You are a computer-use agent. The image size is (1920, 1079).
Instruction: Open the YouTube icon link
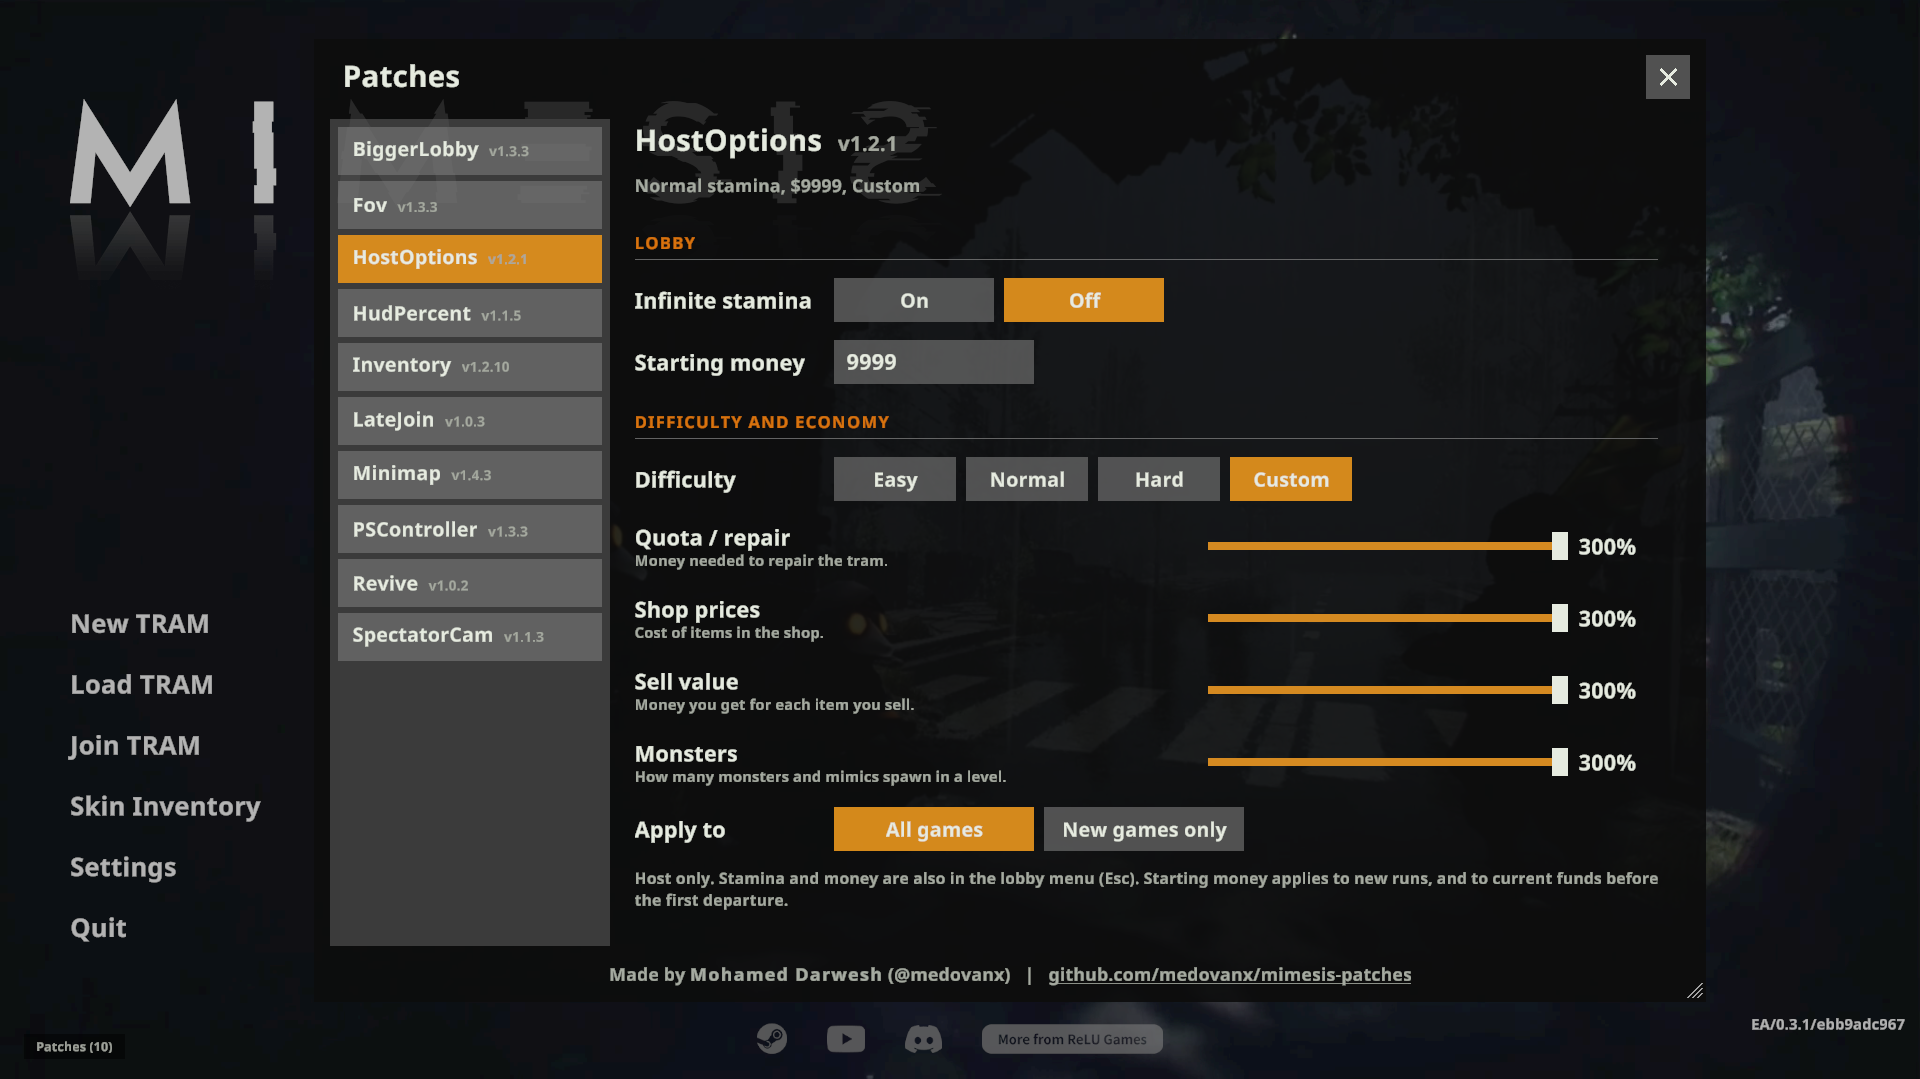pyautogui.click(x=846, y=1039)
